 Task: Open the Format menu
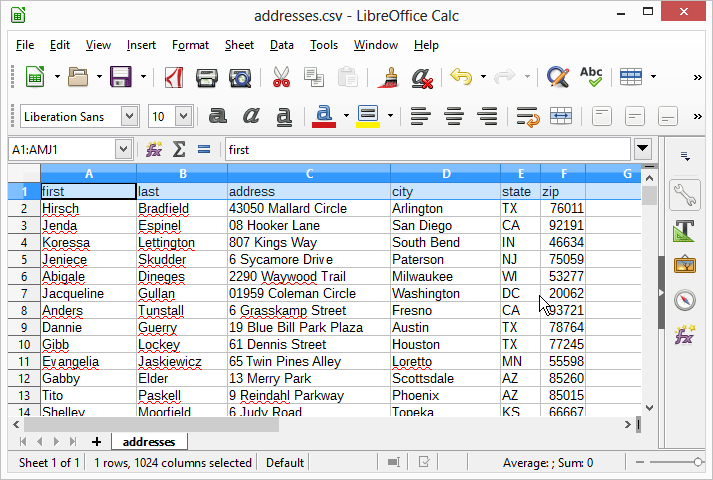tap(190, 45)
